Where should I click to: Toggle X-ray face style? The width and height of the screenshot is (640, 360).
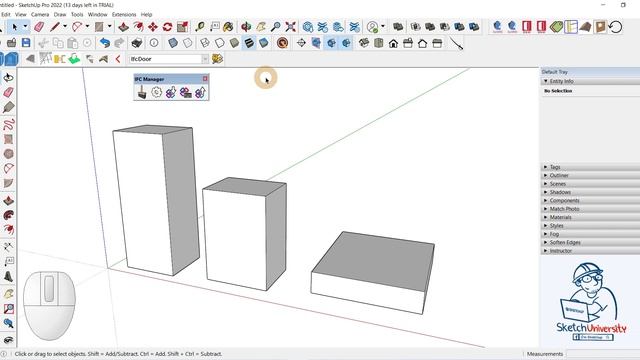173,42
